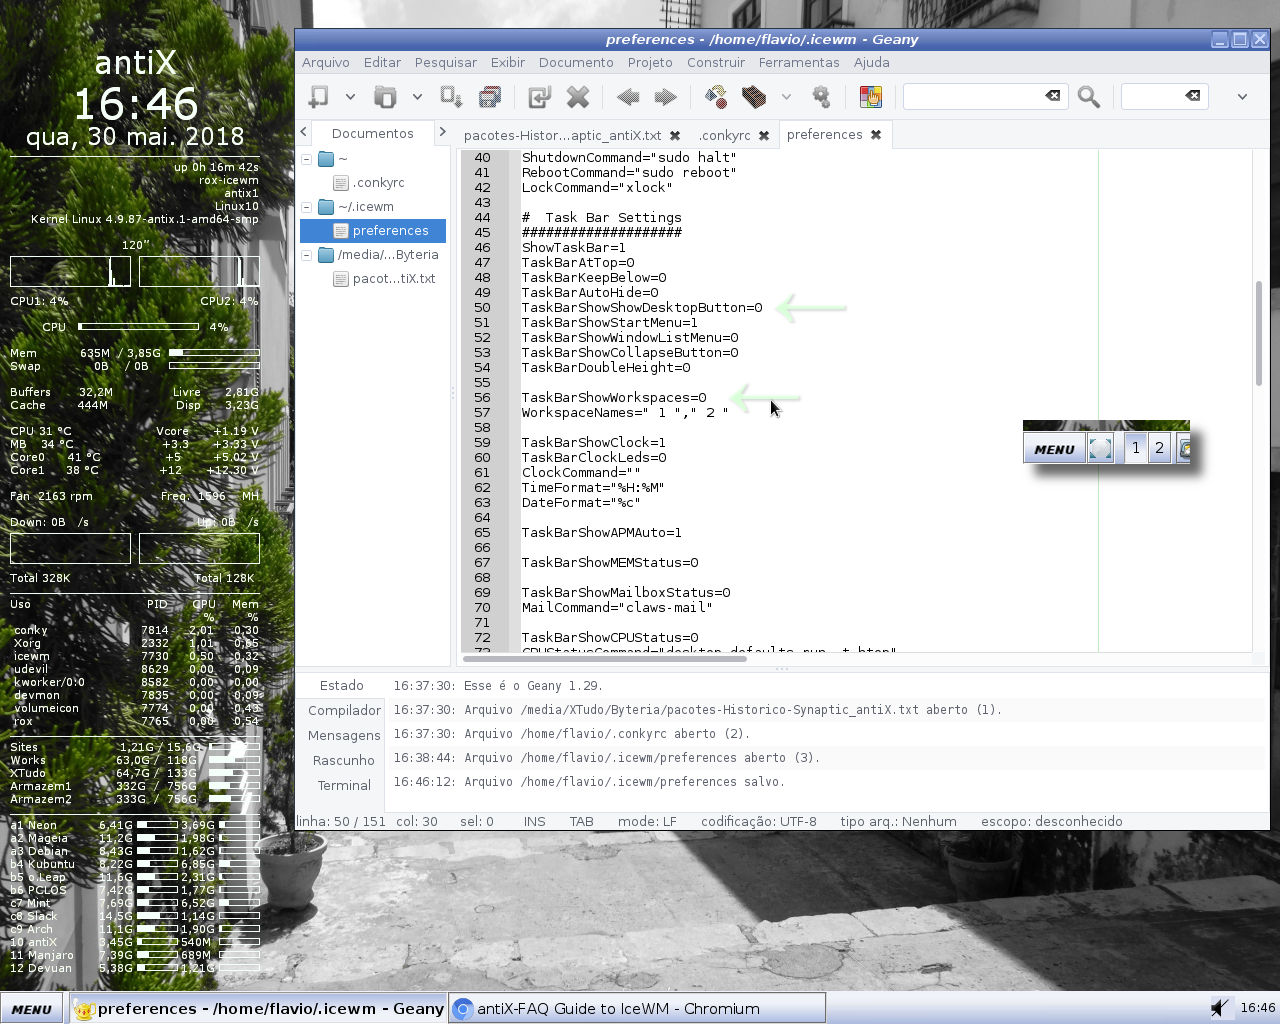Image resolution: width=1280 pixels, height=1024 pixels.
Task: Switch to the Estado message tab
Action: (341, 685)
